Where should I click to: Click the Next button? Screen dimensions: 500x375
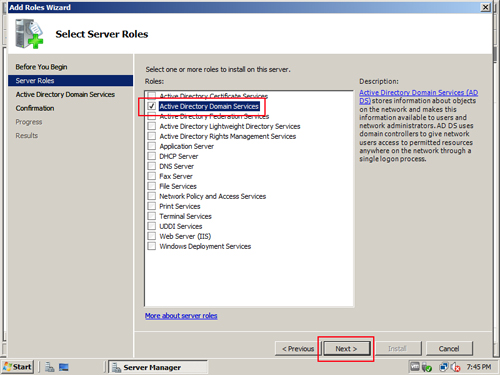tap(346, 349)
